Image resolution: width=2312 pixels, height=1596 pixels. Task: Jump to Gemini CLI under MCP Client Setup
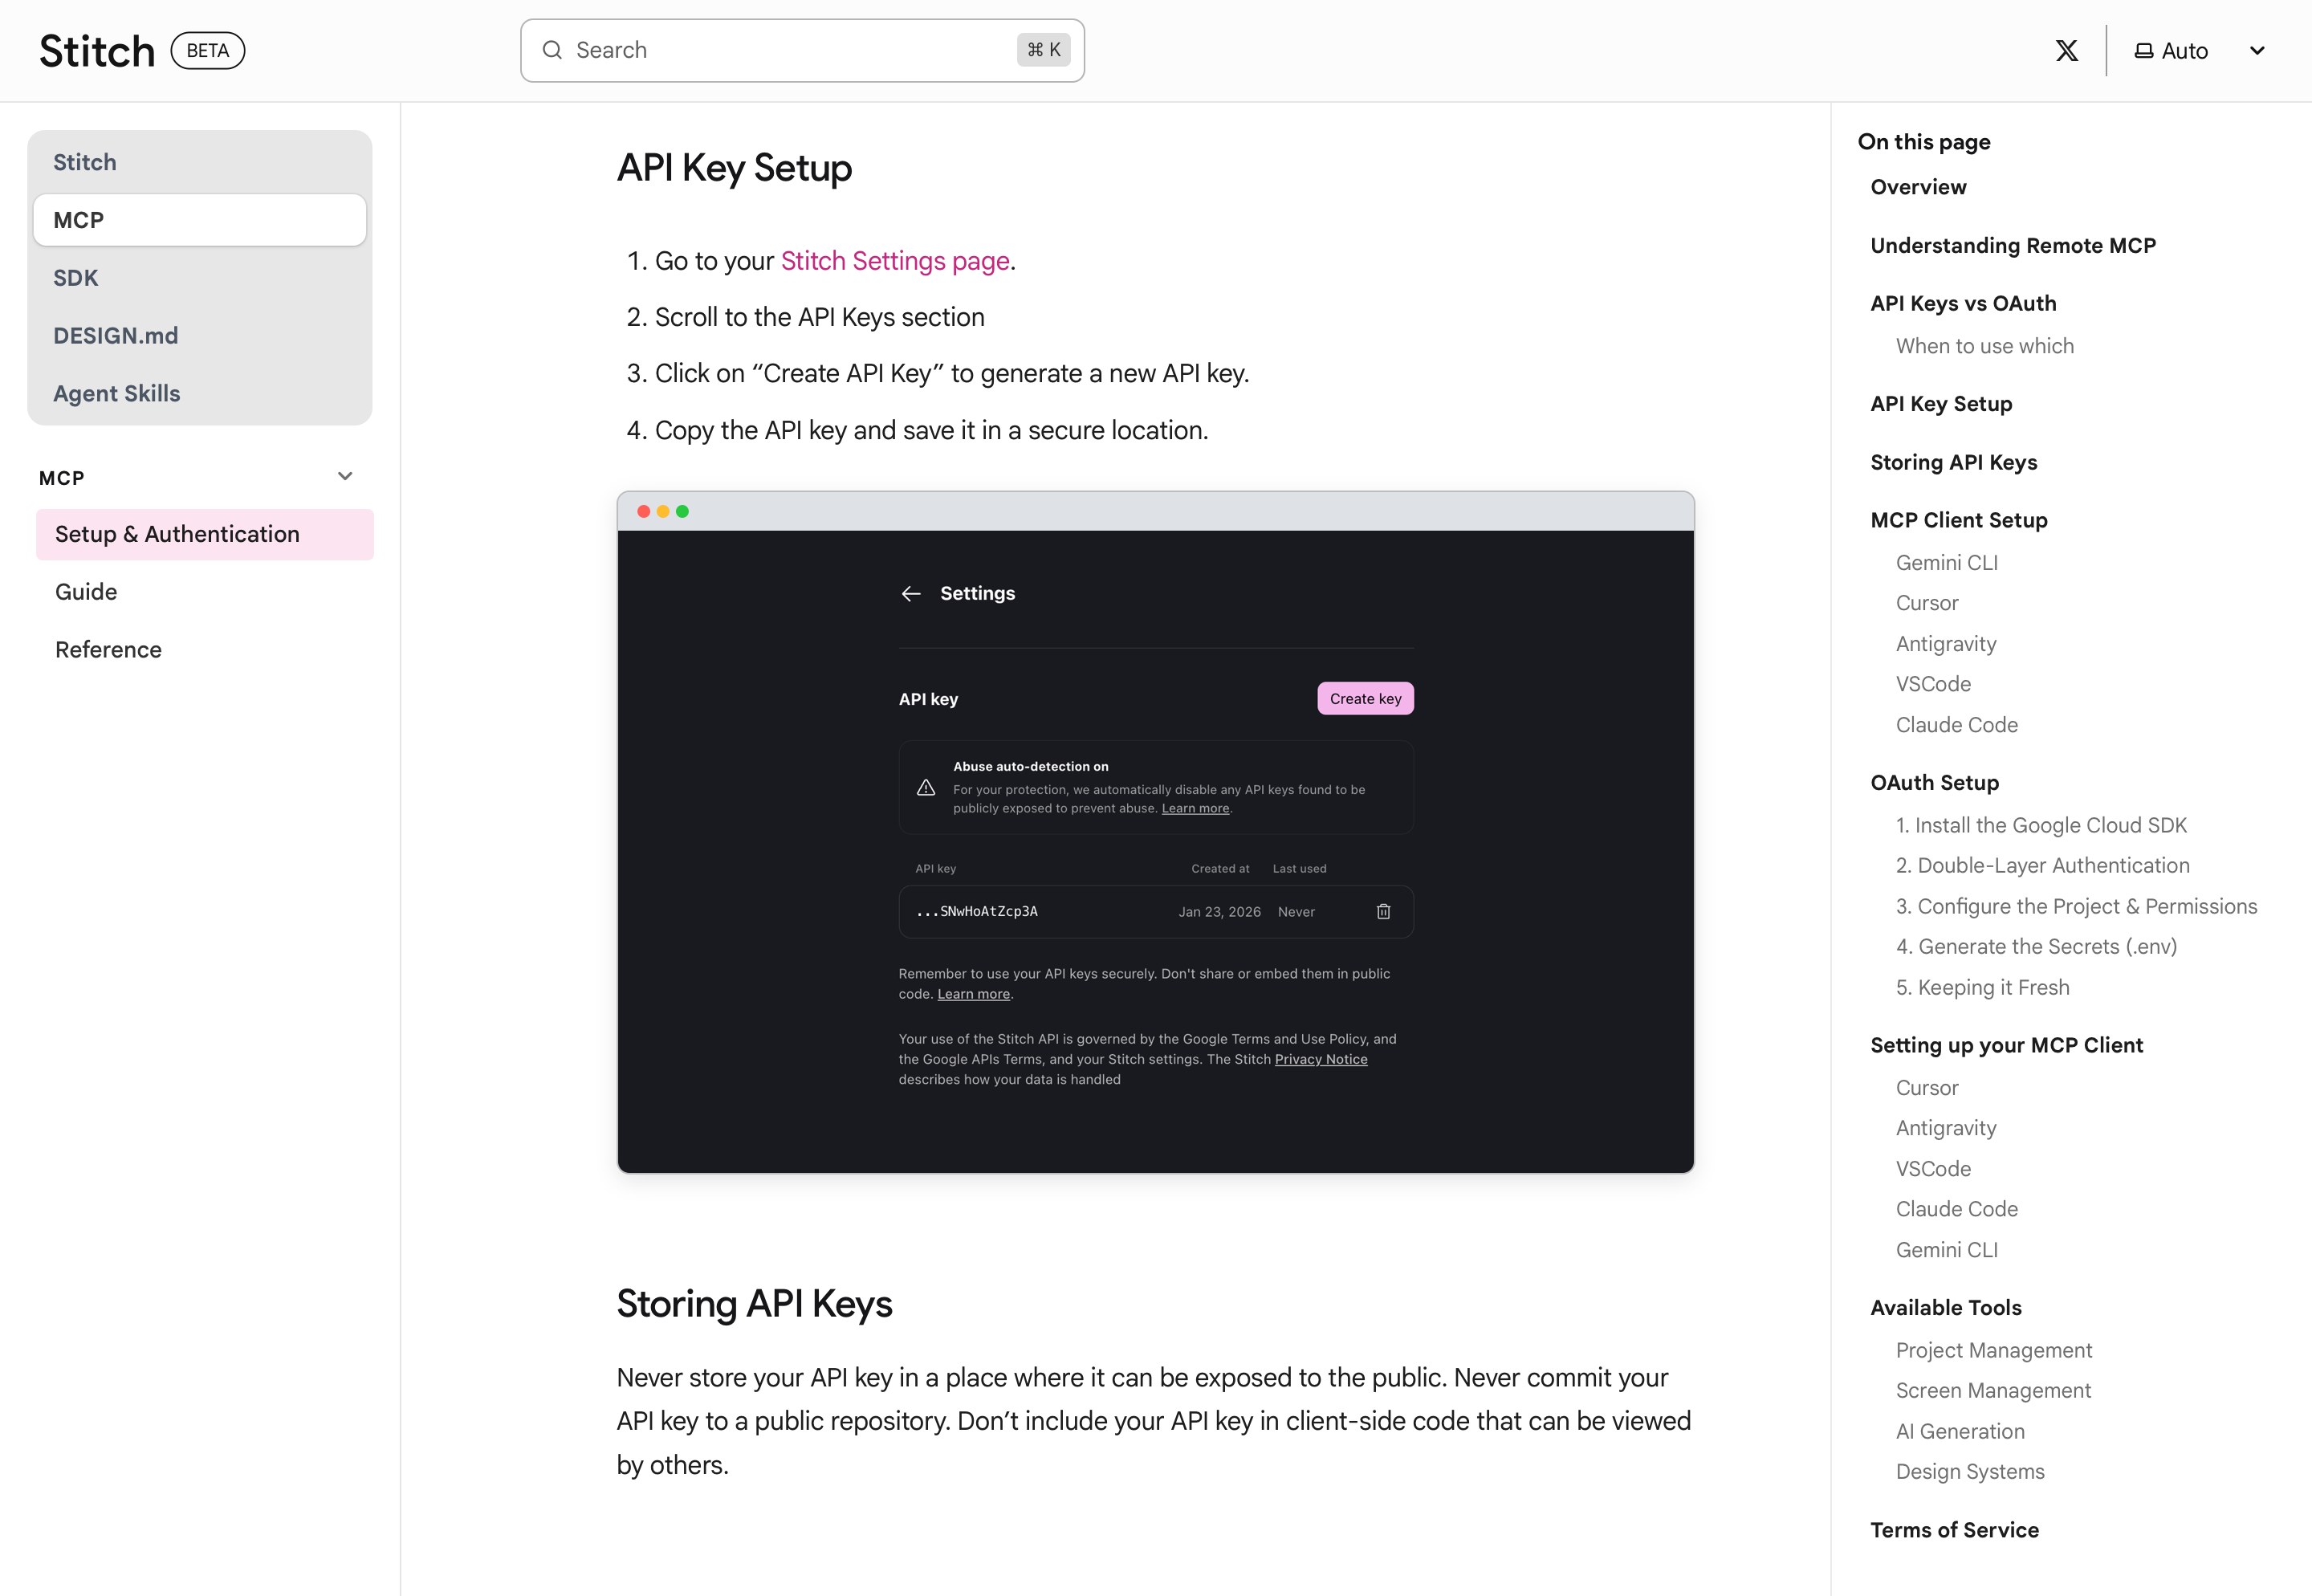click(1947, 563)
